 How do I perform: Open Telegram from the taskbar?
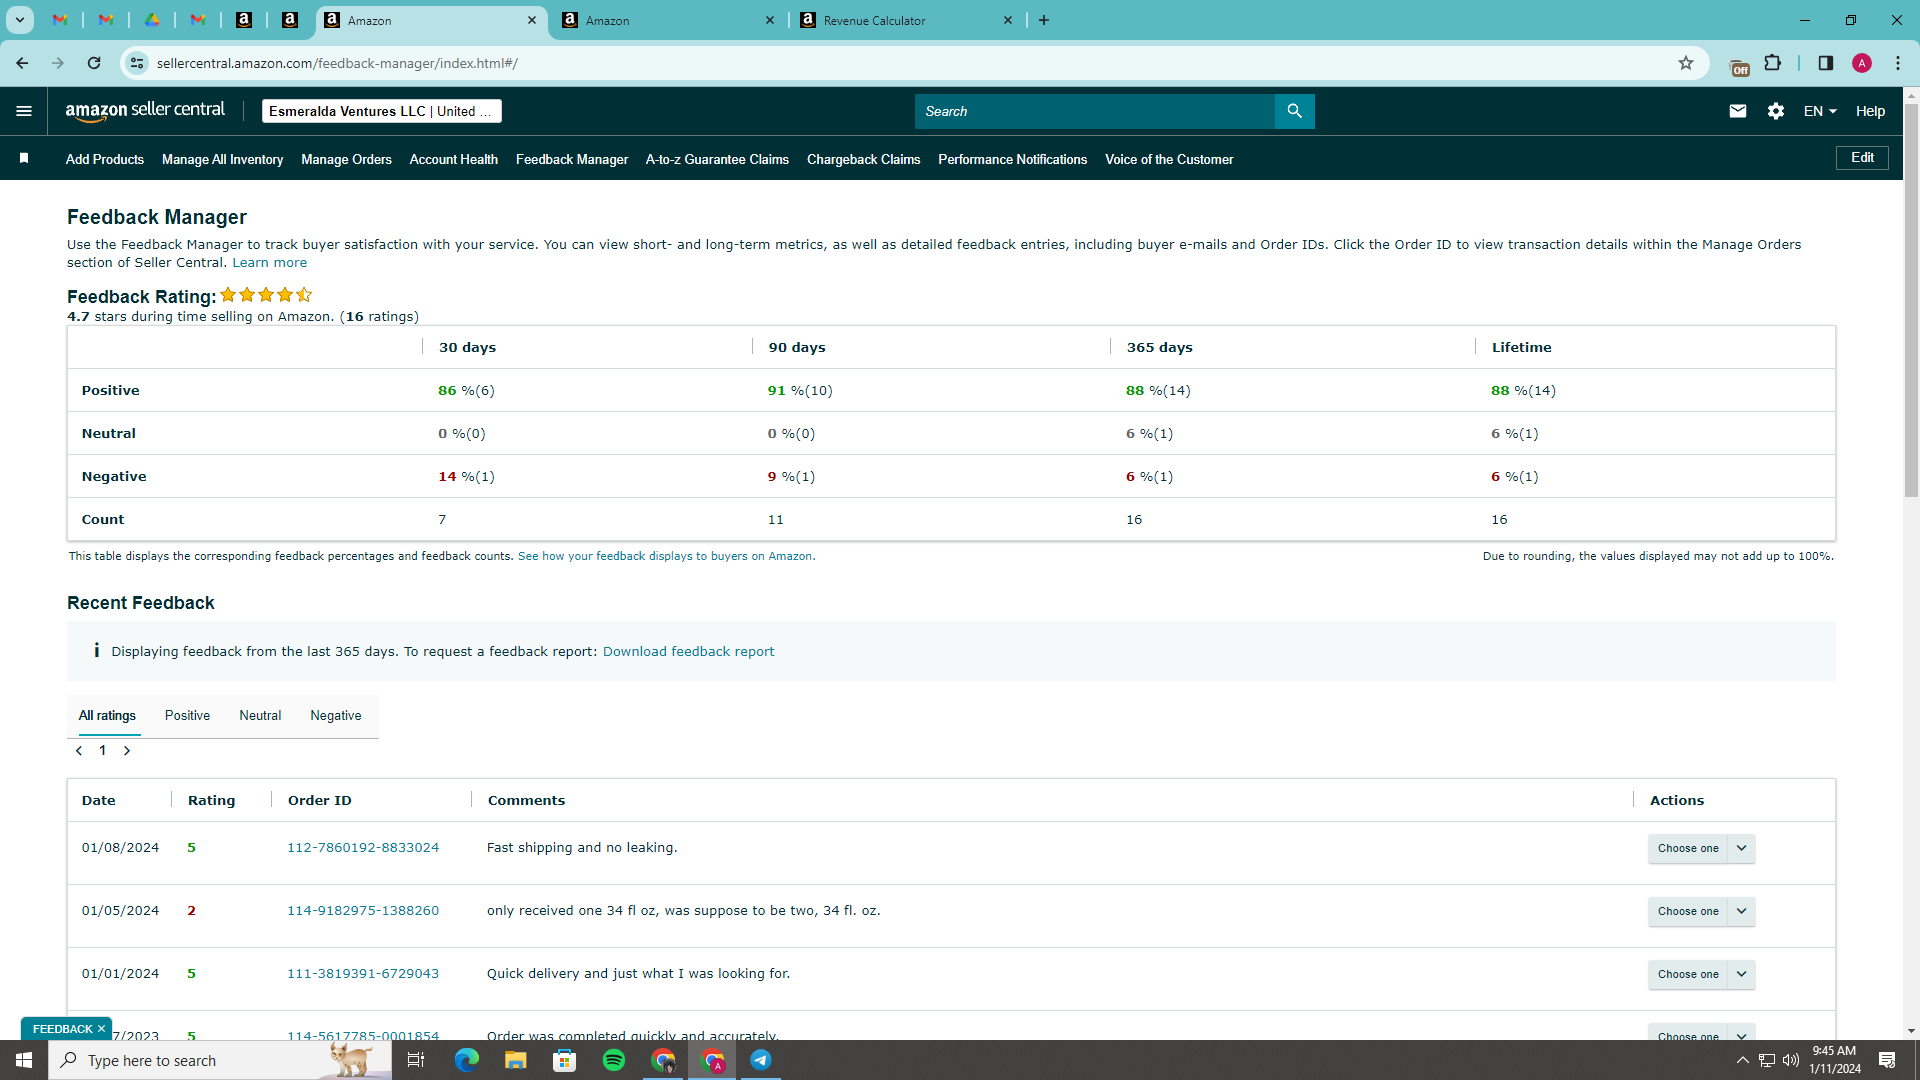point(761,1060)
